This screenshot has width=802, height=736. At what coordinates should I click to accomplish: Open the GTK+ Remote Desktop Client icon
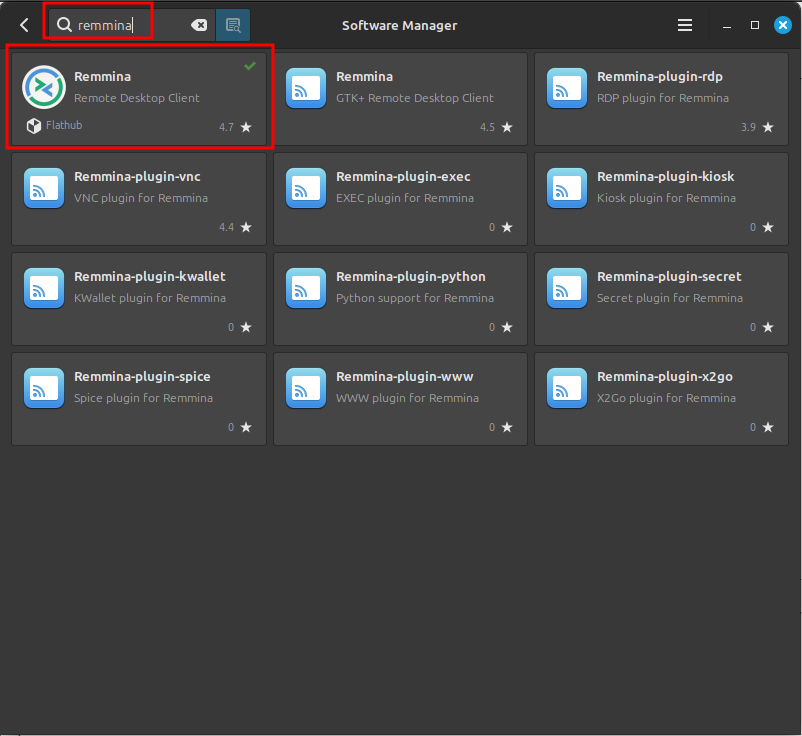click(306, 88)
